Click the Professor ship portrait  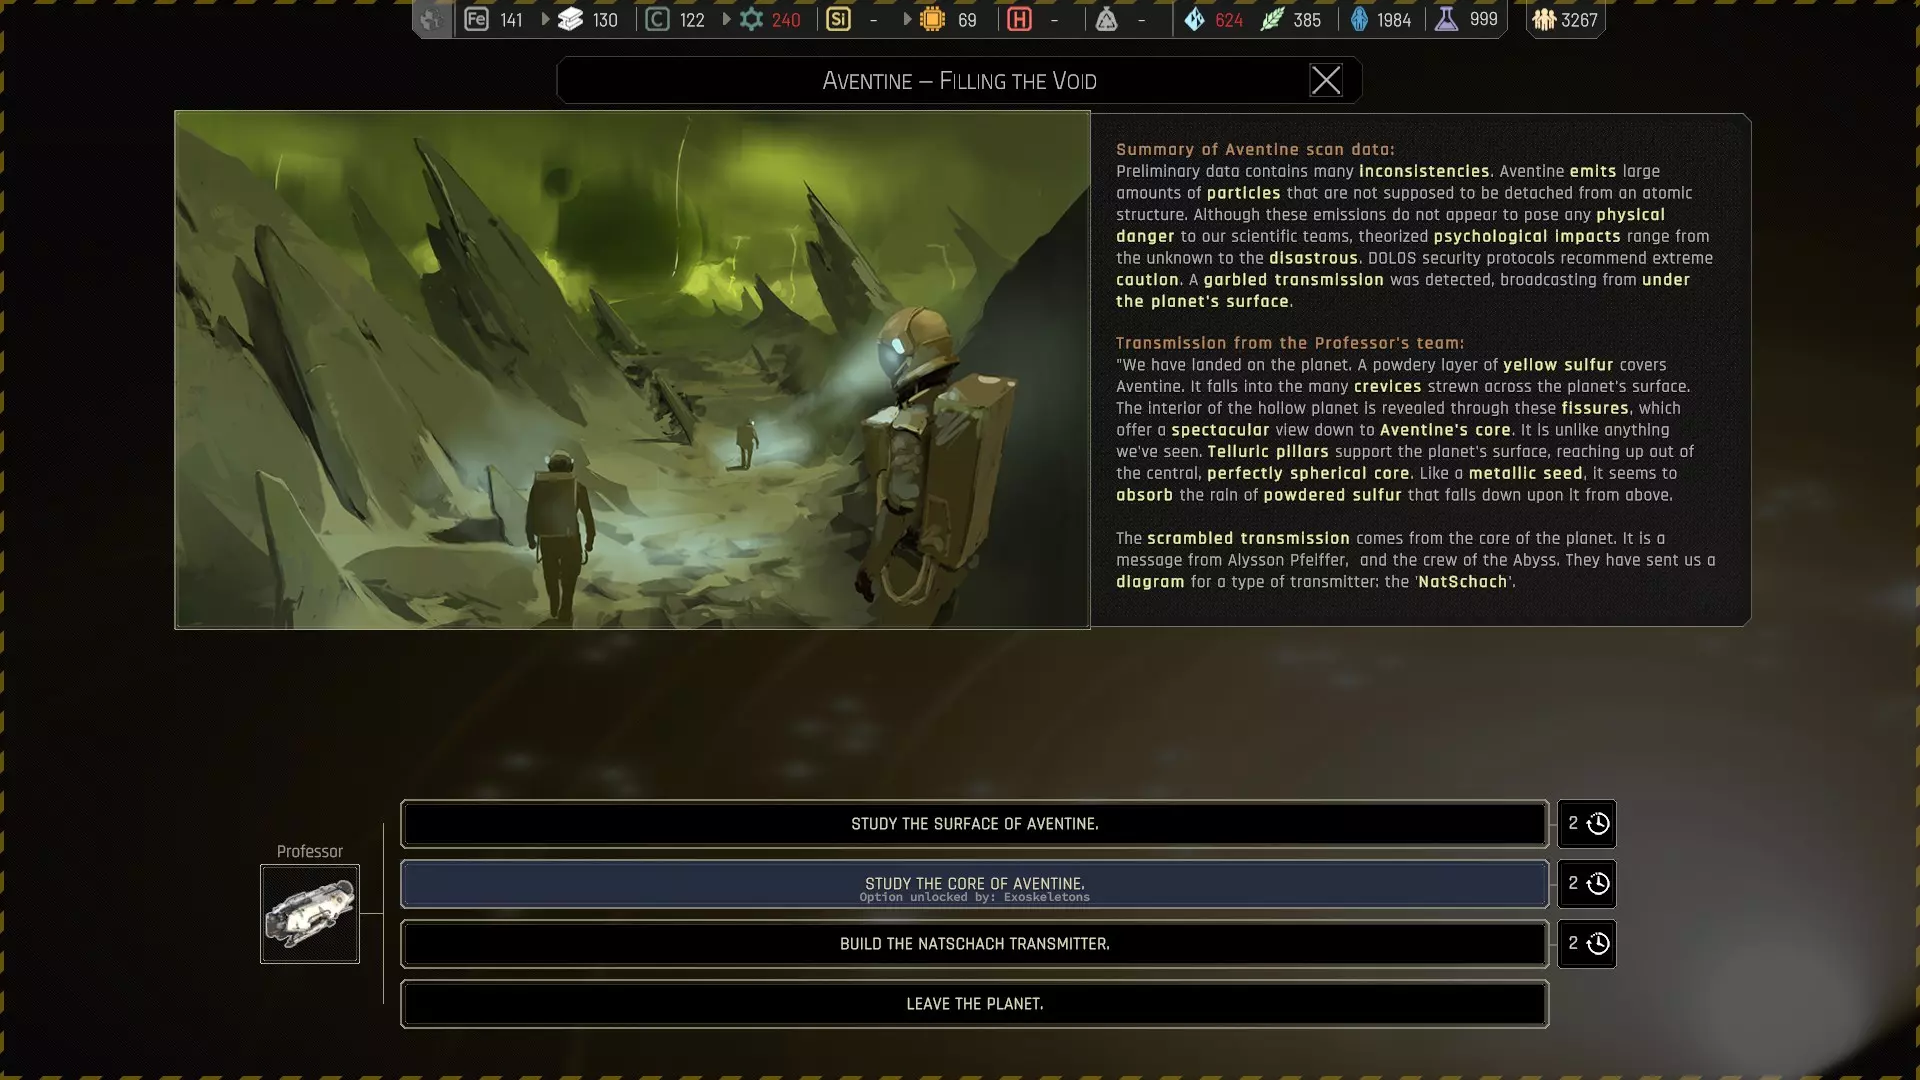(x=310, y=914)
